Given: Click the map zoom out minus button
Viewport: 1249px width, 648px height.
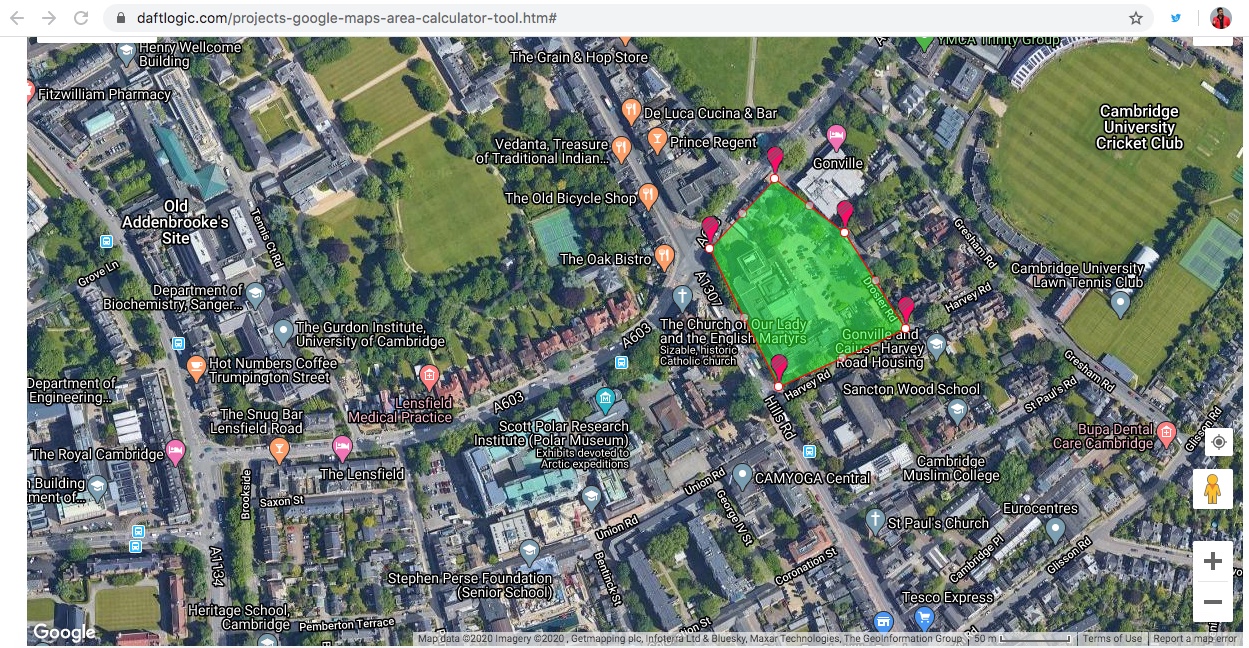Looking at the screenshot, I should 1212,602.
